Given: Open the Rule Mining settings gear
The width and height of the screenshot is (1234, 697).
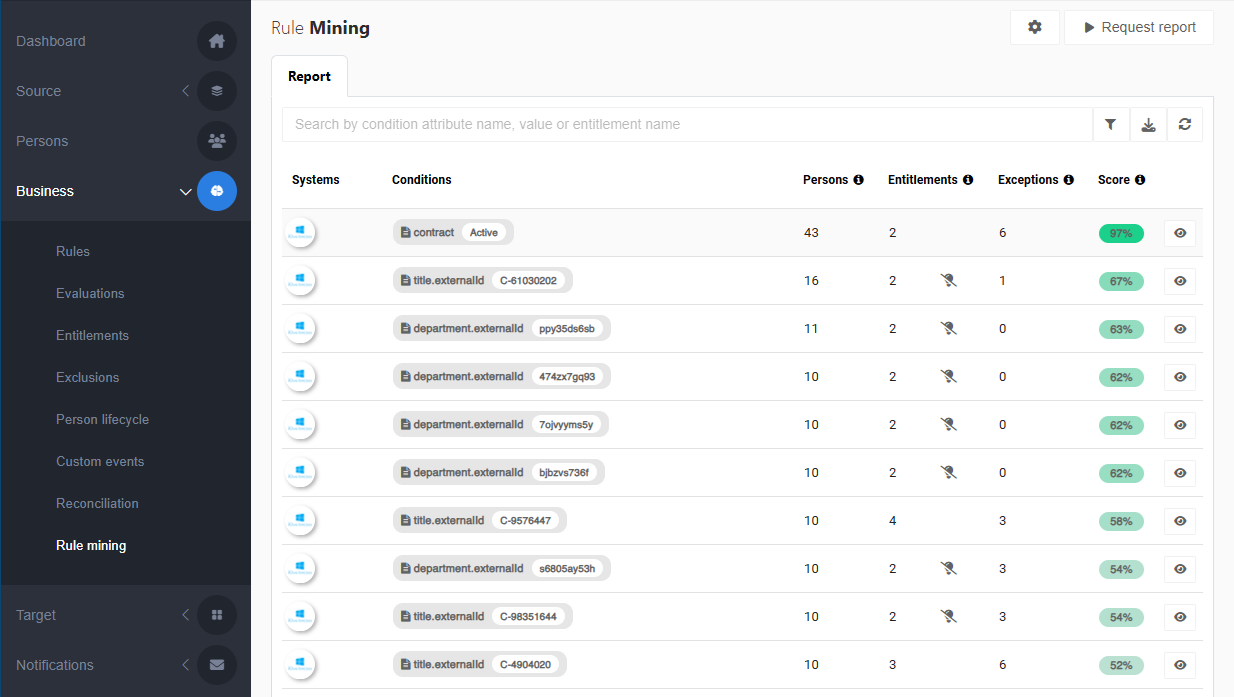Looking at the screenshot, I should pyautogui.click(x=1035, y=28).
